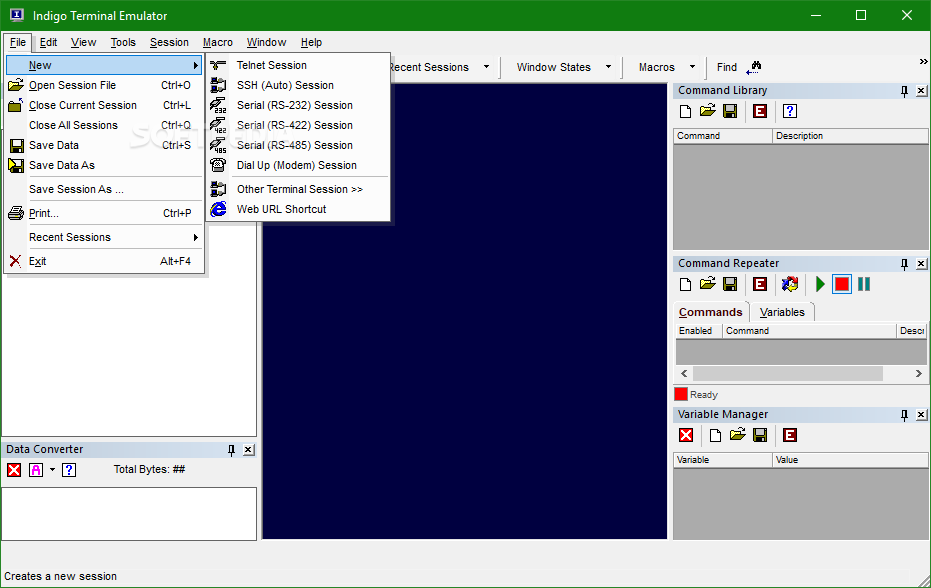Image resolution: width=931 pixels, height=588 pixels.
Task: Click the new document icon in Command Repeater
Action: [x=685, y=284]
